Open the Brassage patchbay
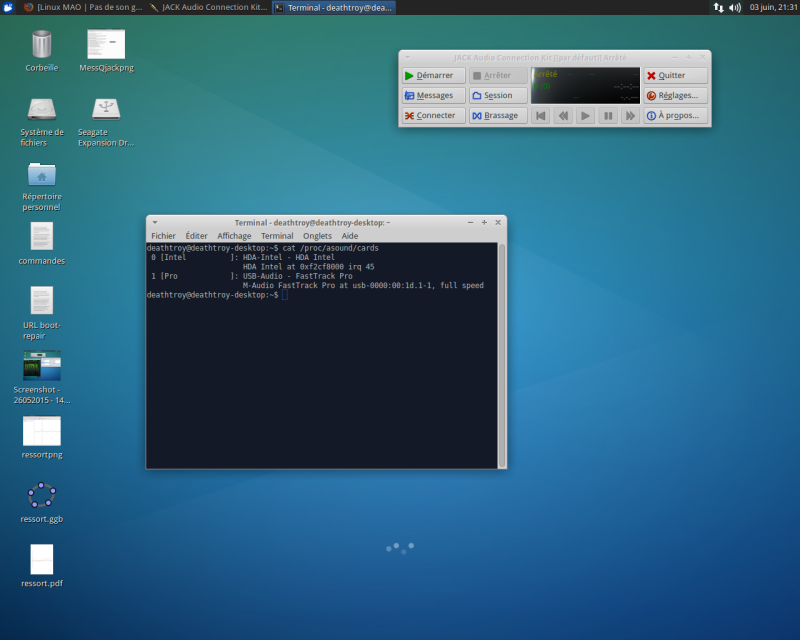Image resolution: width=800 pixels, height=640 pixels. point(498,115)
